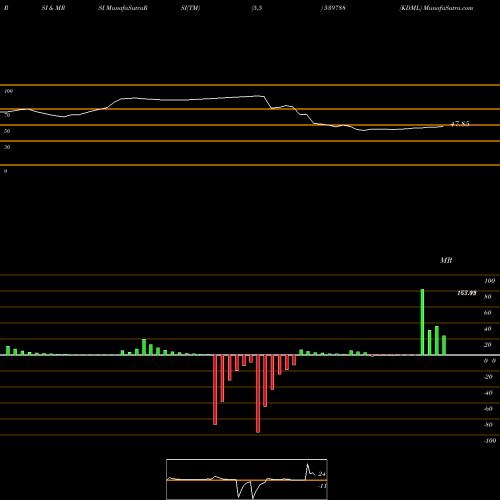Click the "(KDML) MunafaSutra.com" header text
The width and height of the screenshot is (500, 500).
click(x=436, y=8)
